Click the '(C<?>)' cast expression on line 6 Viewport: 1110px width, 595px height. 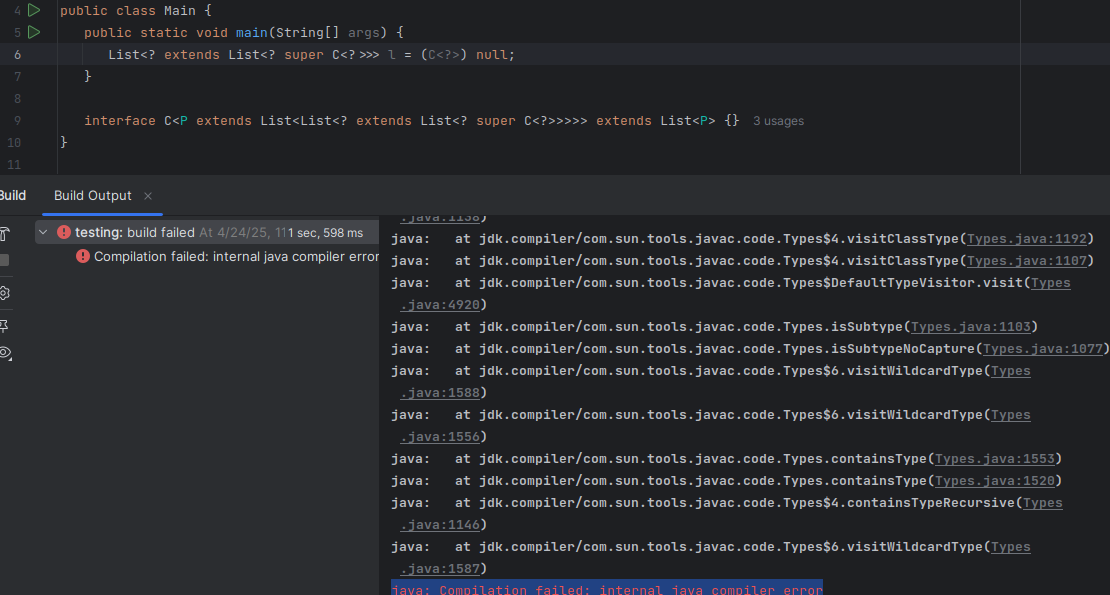click(x=444, y=54)
